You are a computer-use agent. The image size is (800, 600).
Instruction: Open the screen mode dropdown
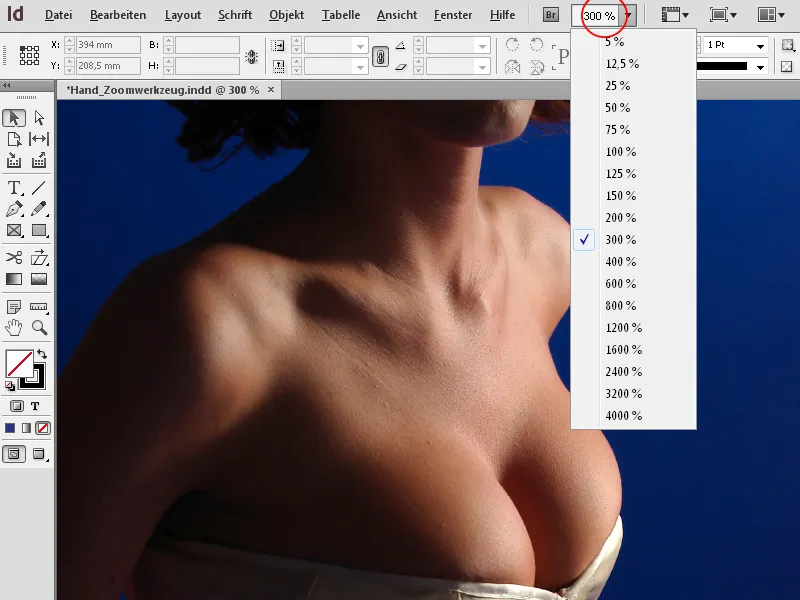point(723,15)
